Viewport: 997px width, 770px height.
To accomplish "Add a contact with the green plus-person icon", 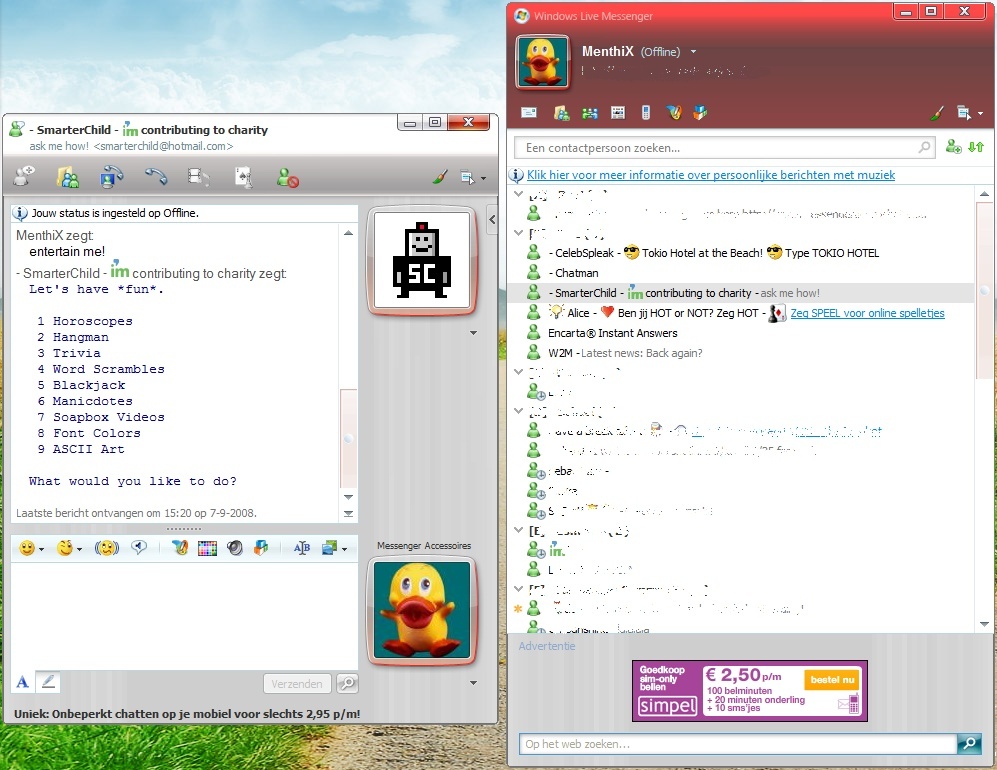I will point(953,147).
